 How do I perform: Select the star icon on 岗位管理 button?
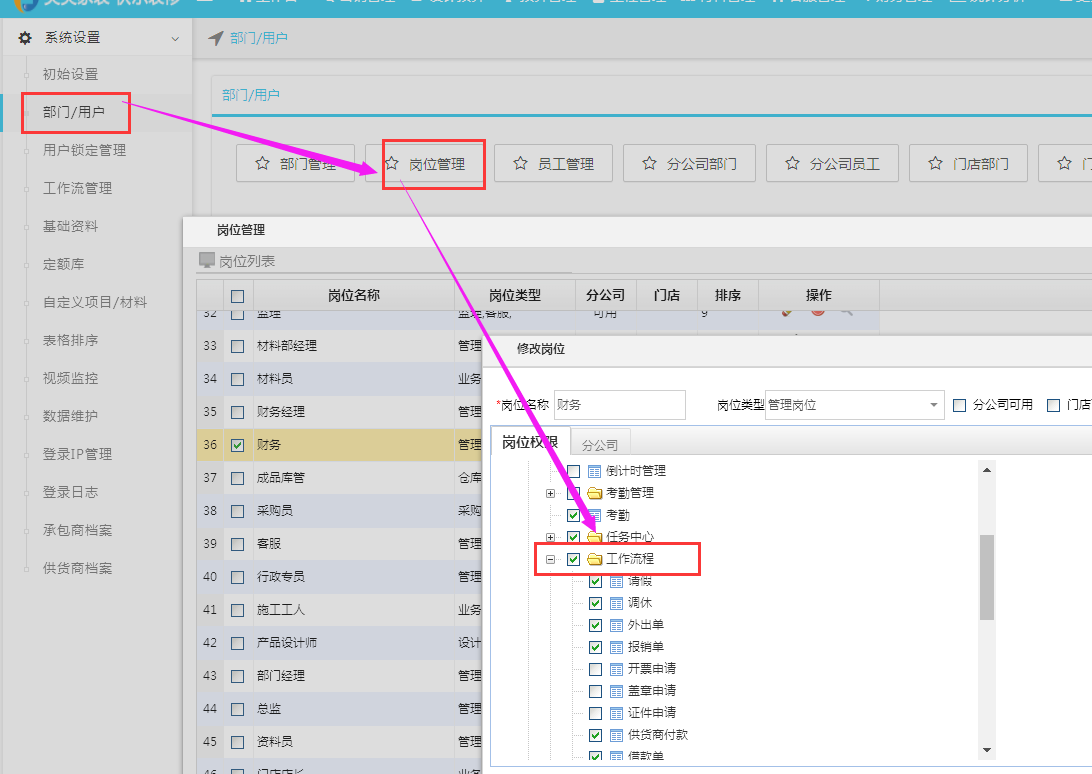click(x=394, y=164)
